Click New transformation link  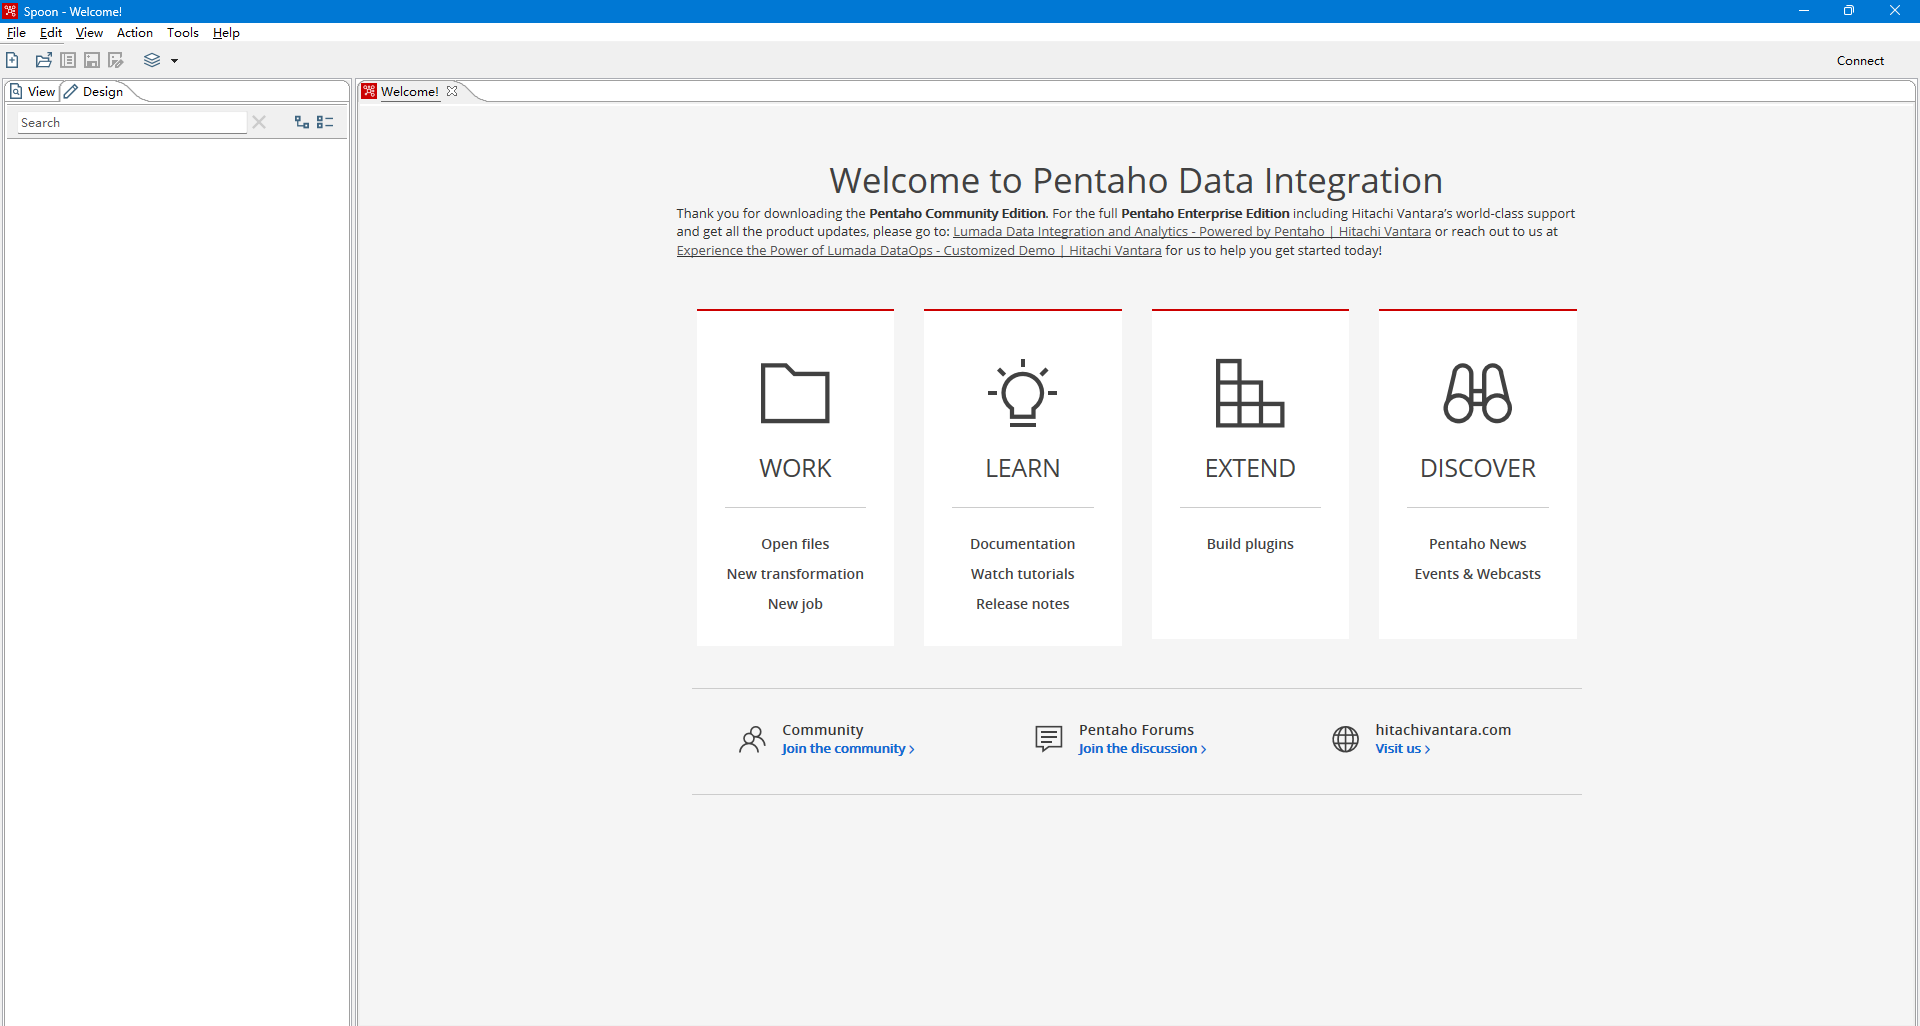point(795,574)
